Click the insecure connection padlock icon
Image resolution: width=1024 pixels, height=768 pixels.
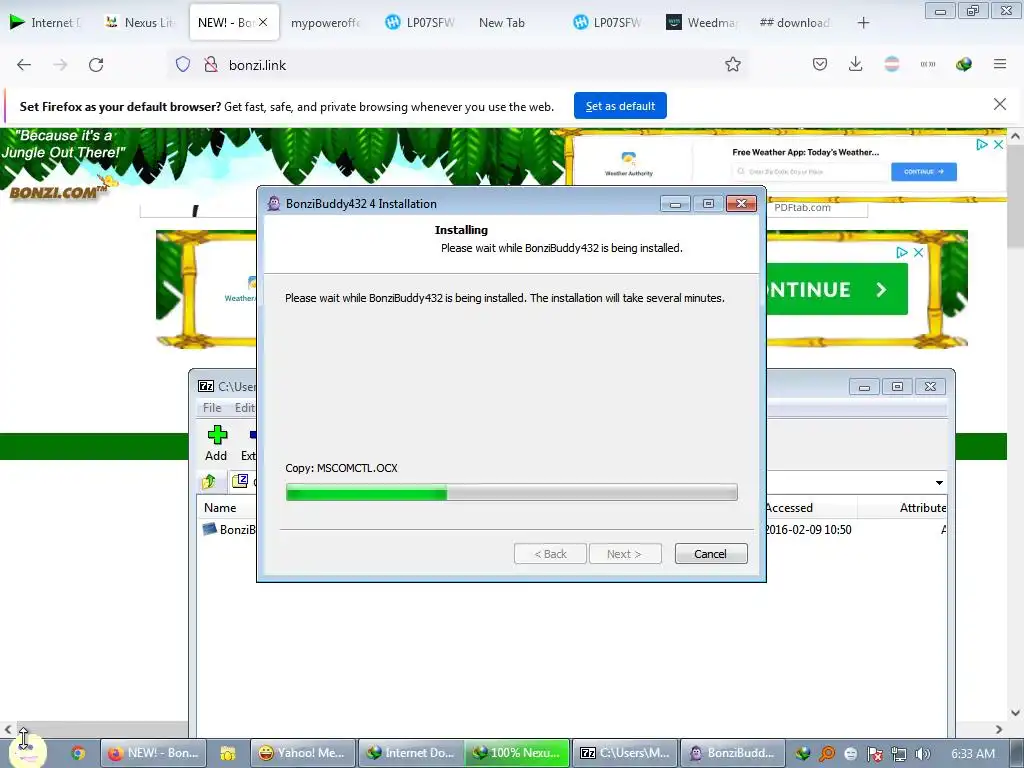[x=210, y=65]
